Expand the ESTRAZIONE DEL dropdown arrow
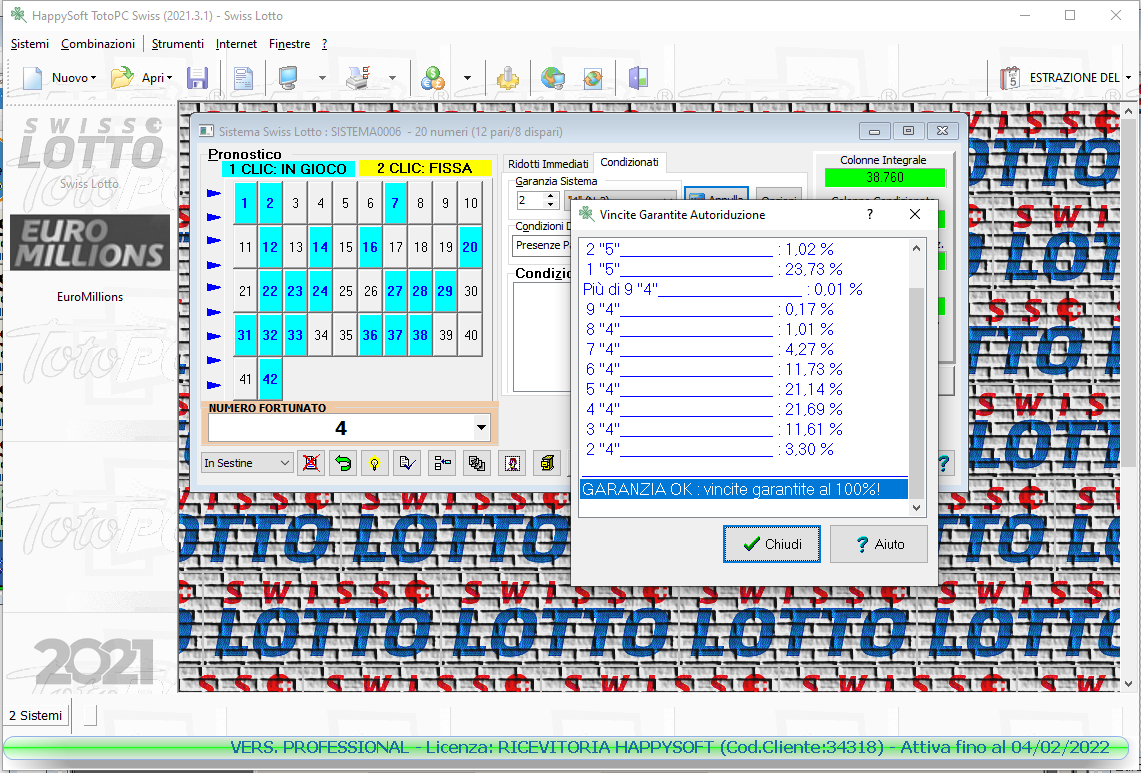The width and height of the screenshot is (1141, 773). pos(1129,78)
